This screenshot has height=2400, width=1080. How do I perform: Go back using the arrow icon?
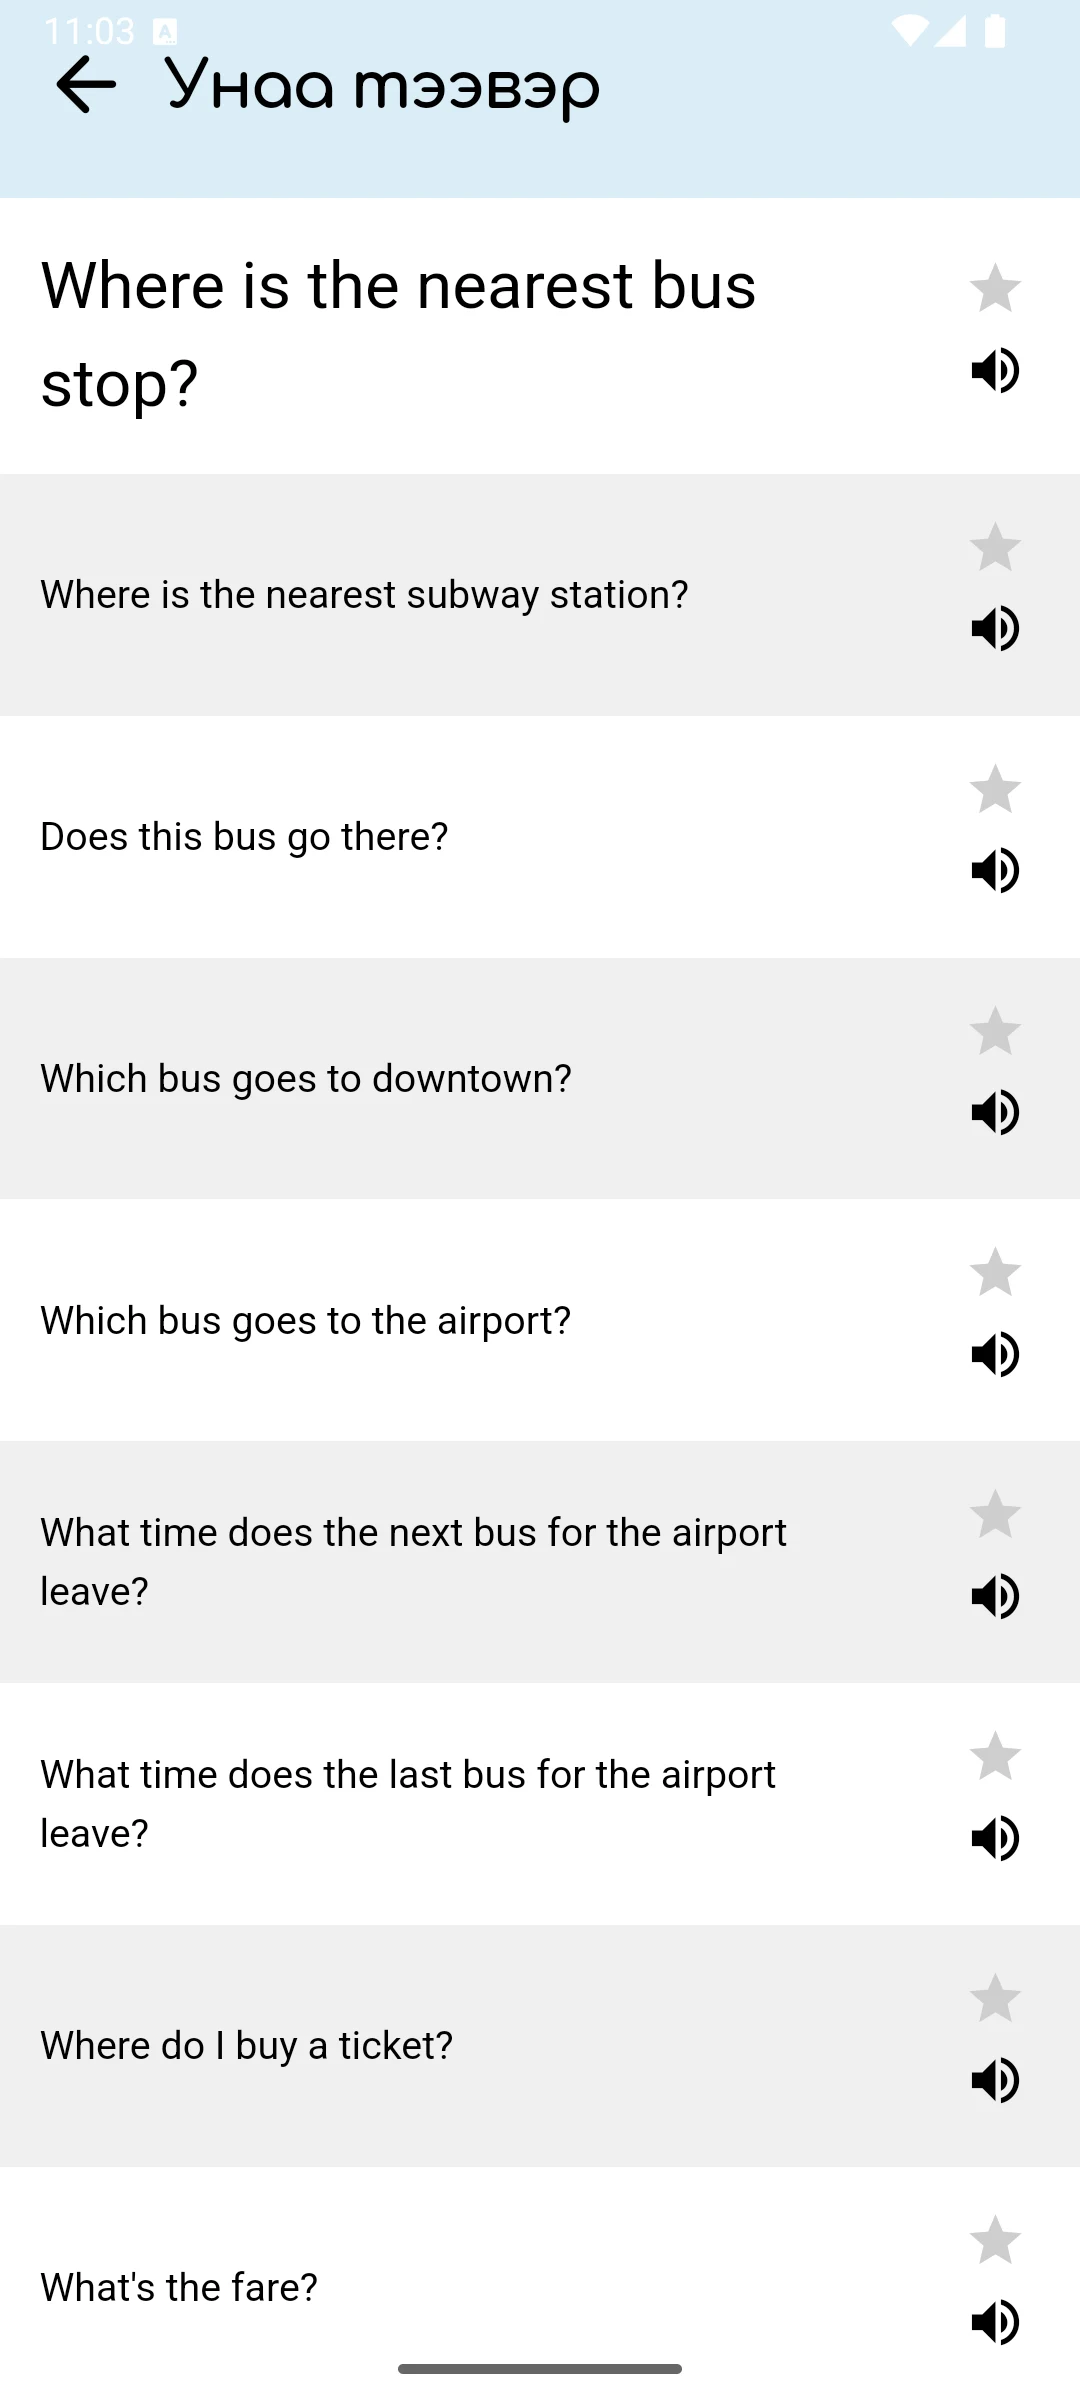[86, 85]
